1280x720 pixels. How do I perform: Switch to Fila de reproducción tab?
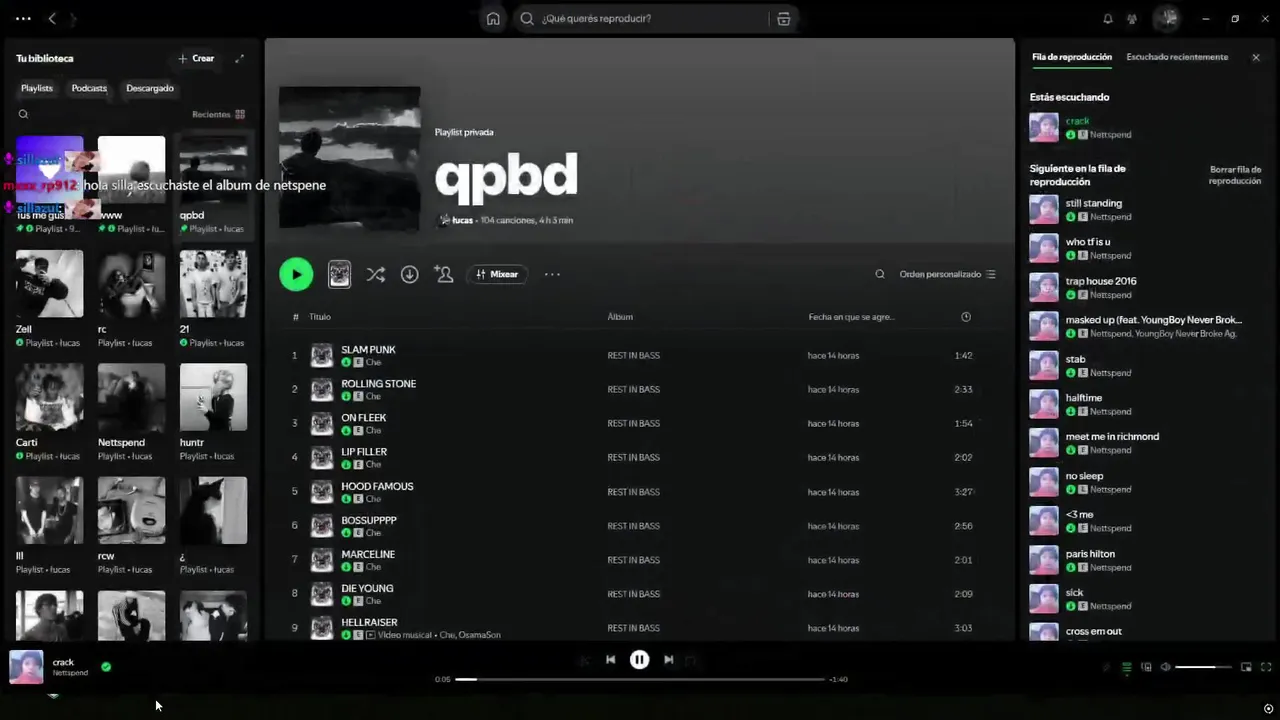1071,57
